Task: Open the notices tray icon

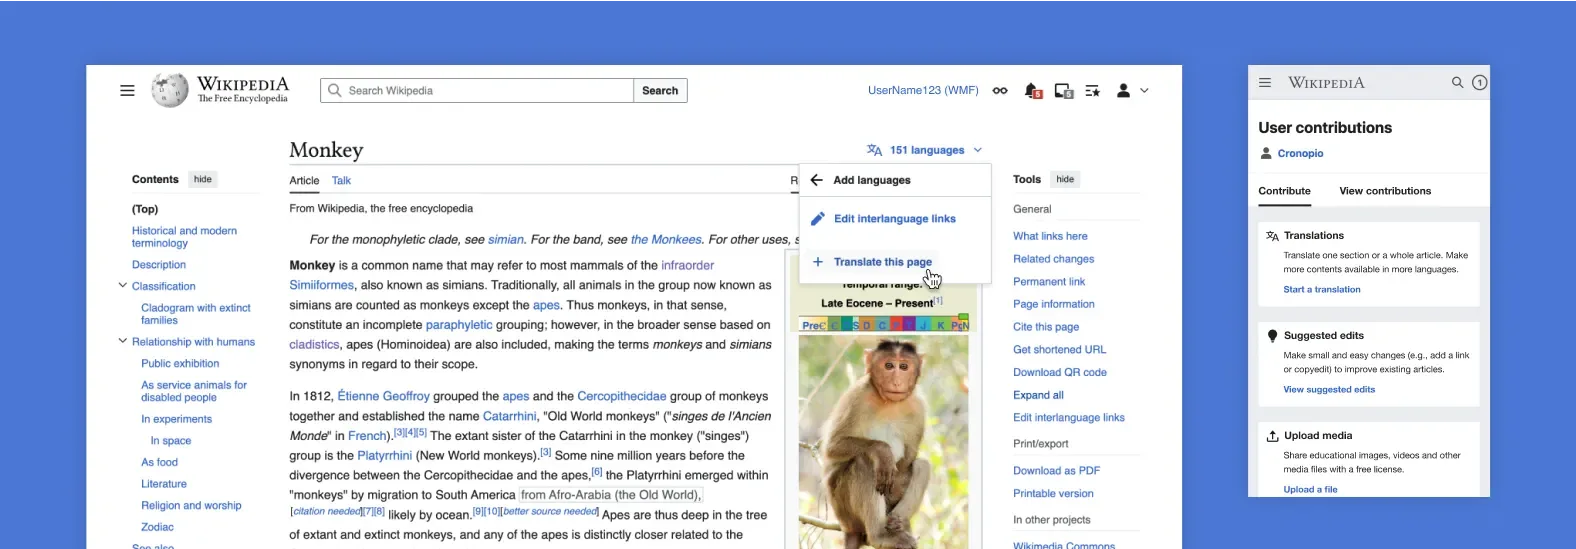Action: tap(1063, 91)
